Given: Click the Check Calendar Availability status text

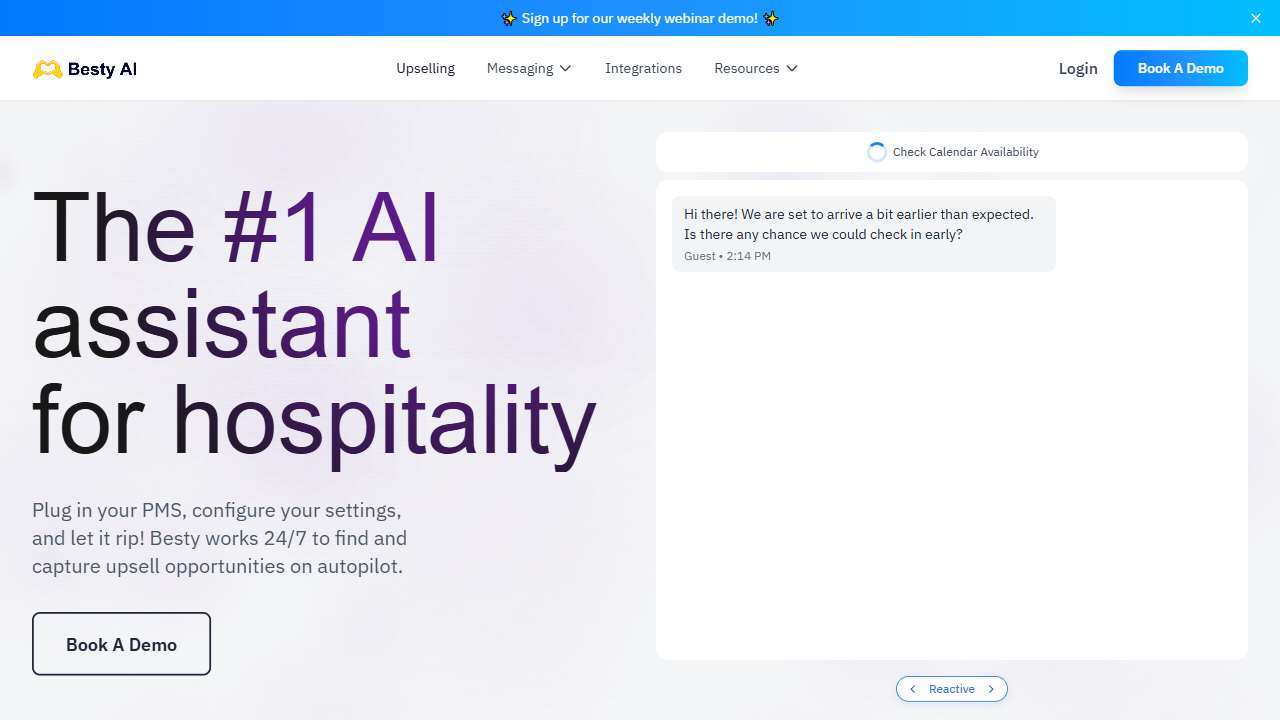Looking at the screenshot, I should click(x=965, y=152).
